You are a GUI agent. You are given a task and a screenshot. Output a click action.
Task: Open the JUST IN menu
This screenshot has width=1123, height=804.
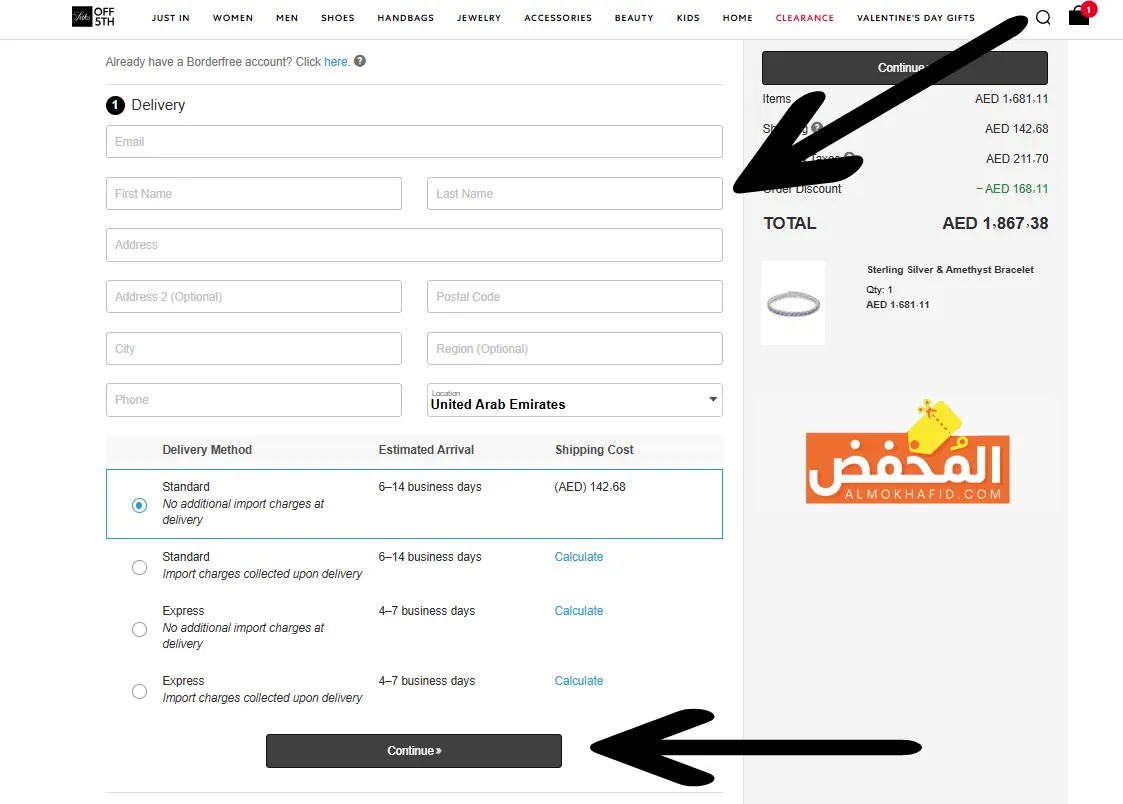pos(170,18)
